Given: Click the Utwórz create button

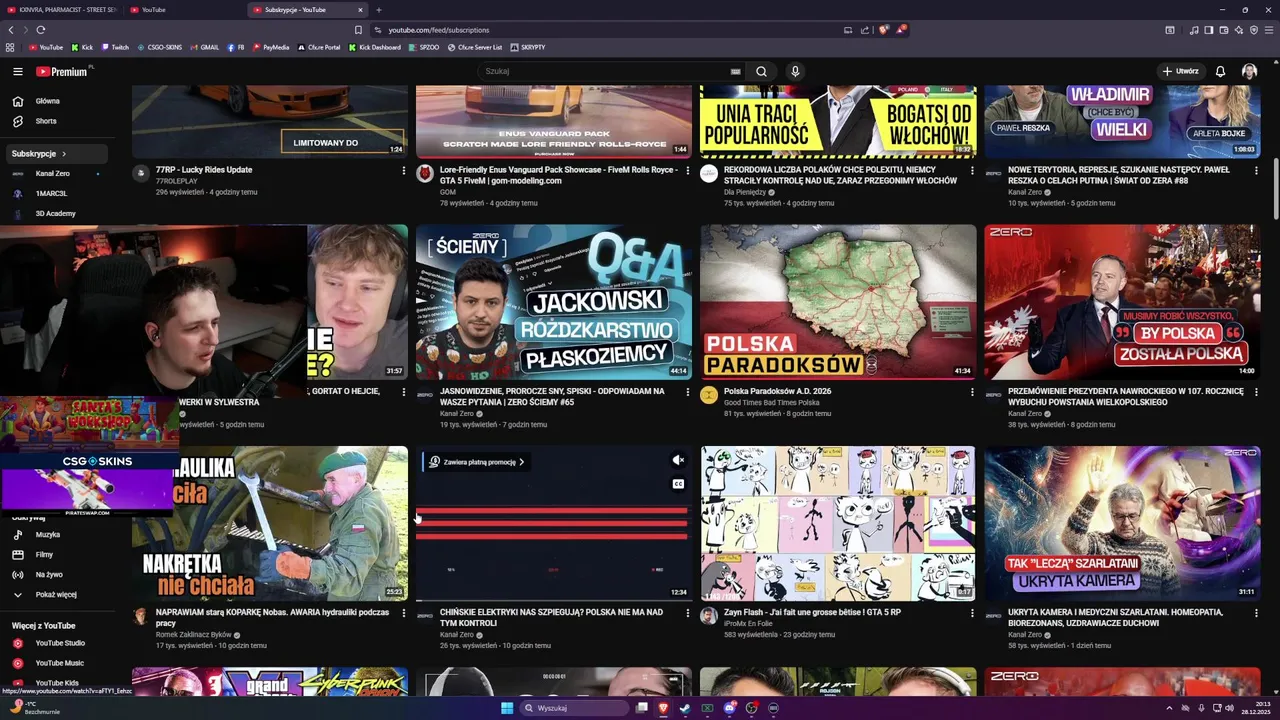Looking at the screenshot, I should click(x=1180, y=71).
